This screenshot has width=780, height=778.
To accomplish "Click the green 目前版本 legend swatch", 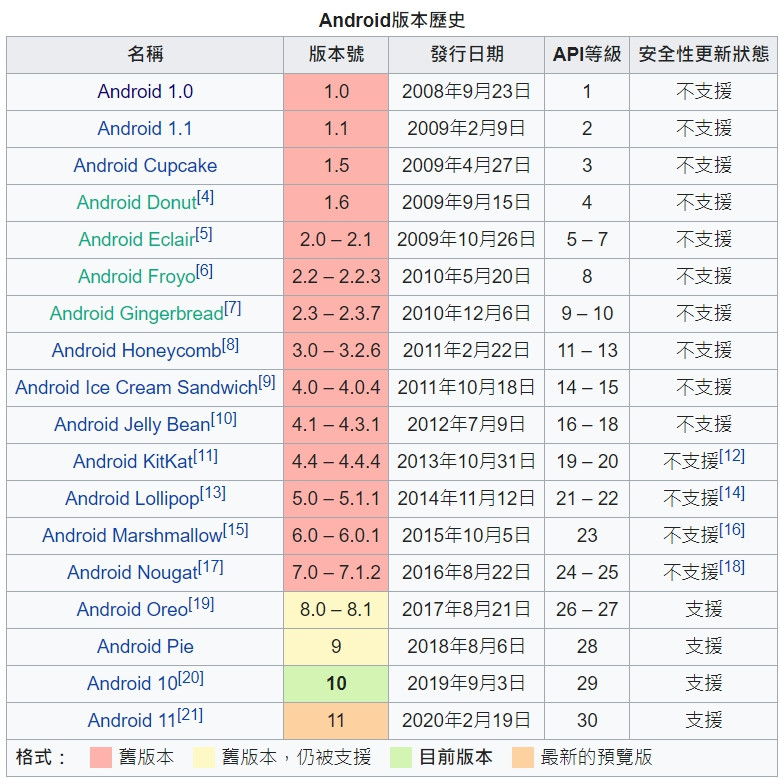I will click(401, 758).
